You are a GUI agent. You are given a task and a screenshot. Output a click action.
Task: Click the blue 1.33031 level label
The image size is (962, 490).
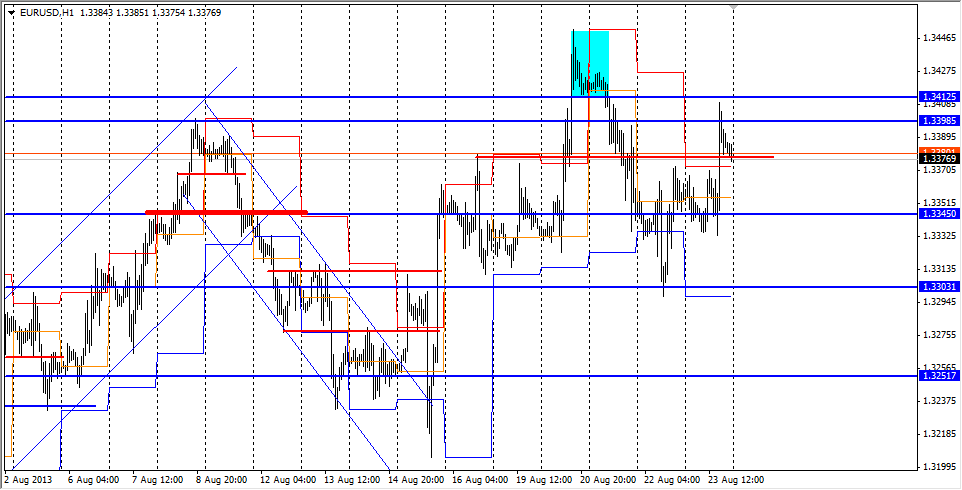point(939,287)
